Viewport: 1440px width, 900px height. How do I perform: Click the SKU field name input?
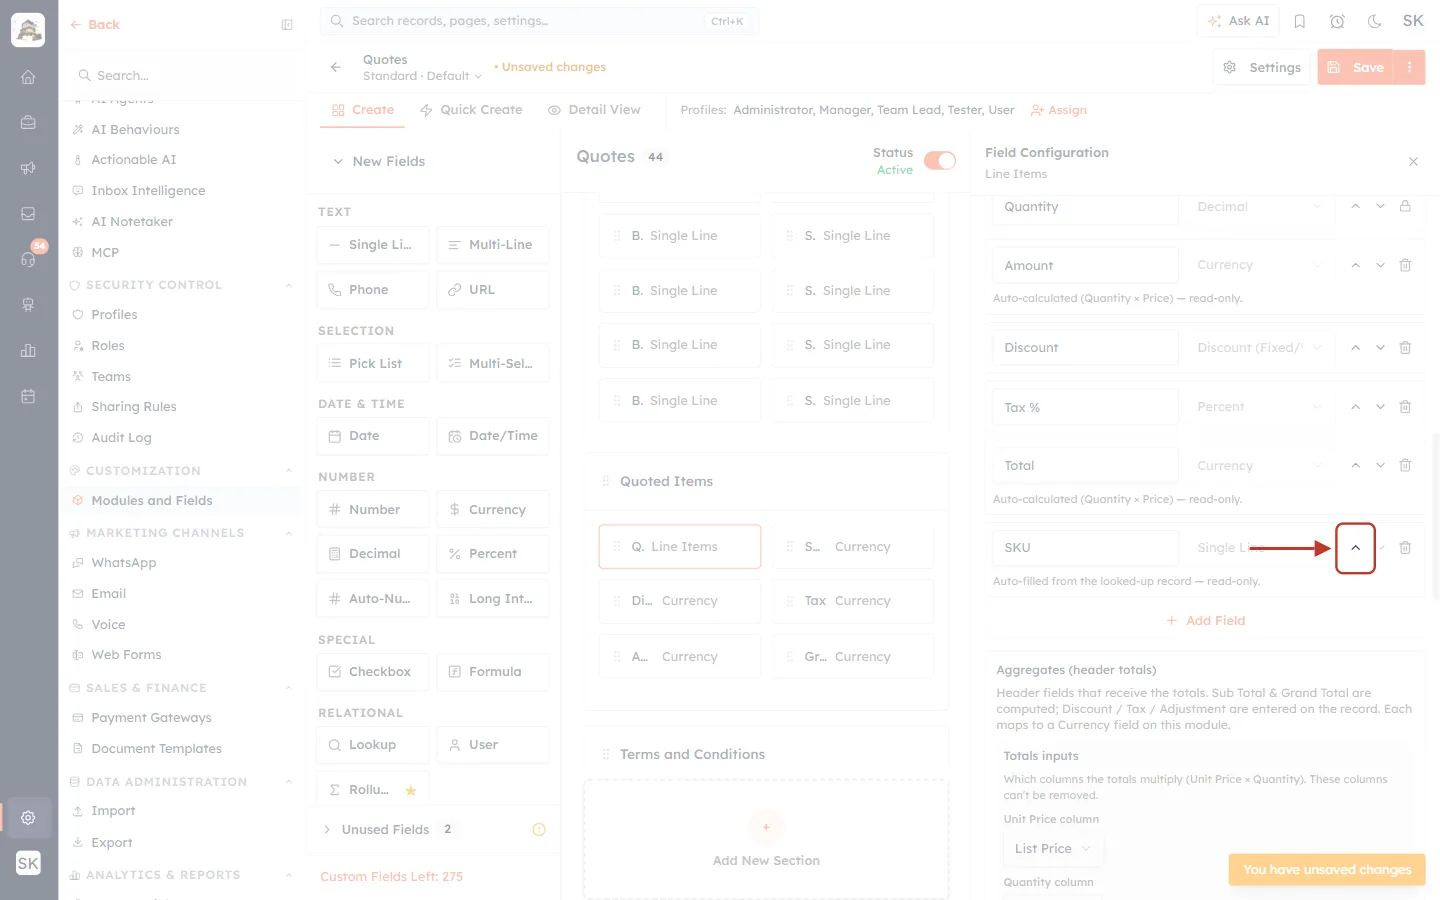tap(1085, 547)
